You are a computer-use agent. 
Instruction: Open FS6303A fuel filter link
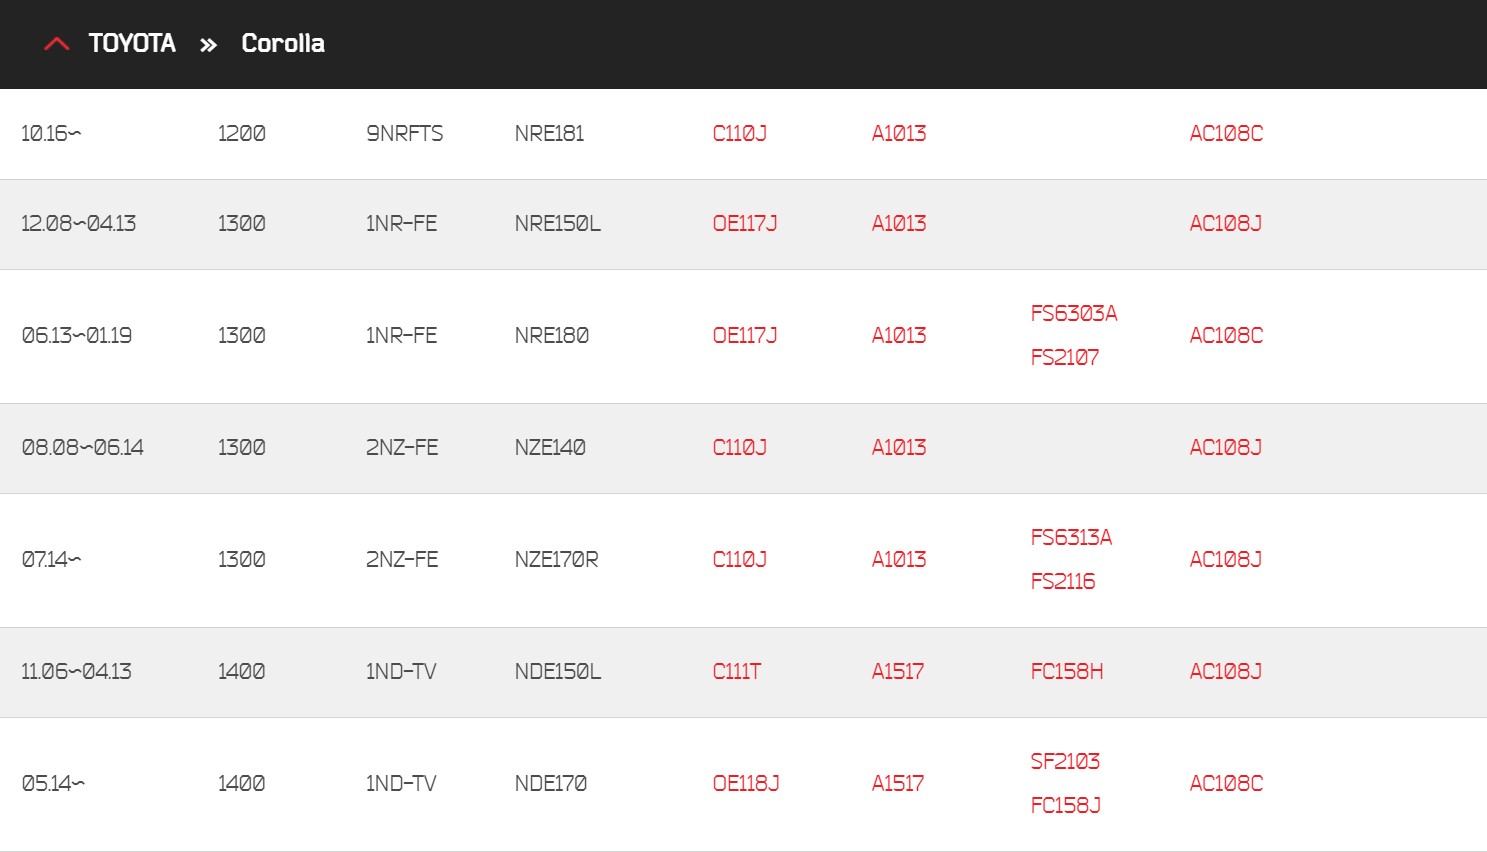point(1074,314)
